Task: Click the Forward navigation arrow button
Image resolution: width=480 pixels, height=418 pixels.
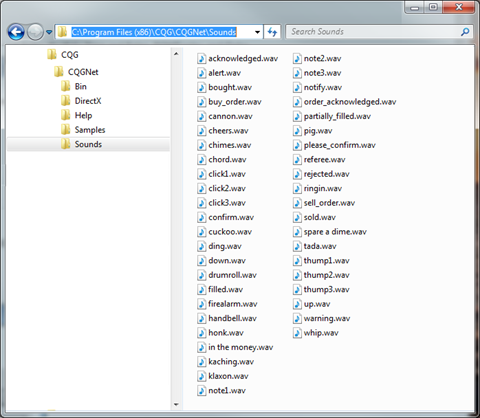Action: pyautogui.click(x=35, y=32)
